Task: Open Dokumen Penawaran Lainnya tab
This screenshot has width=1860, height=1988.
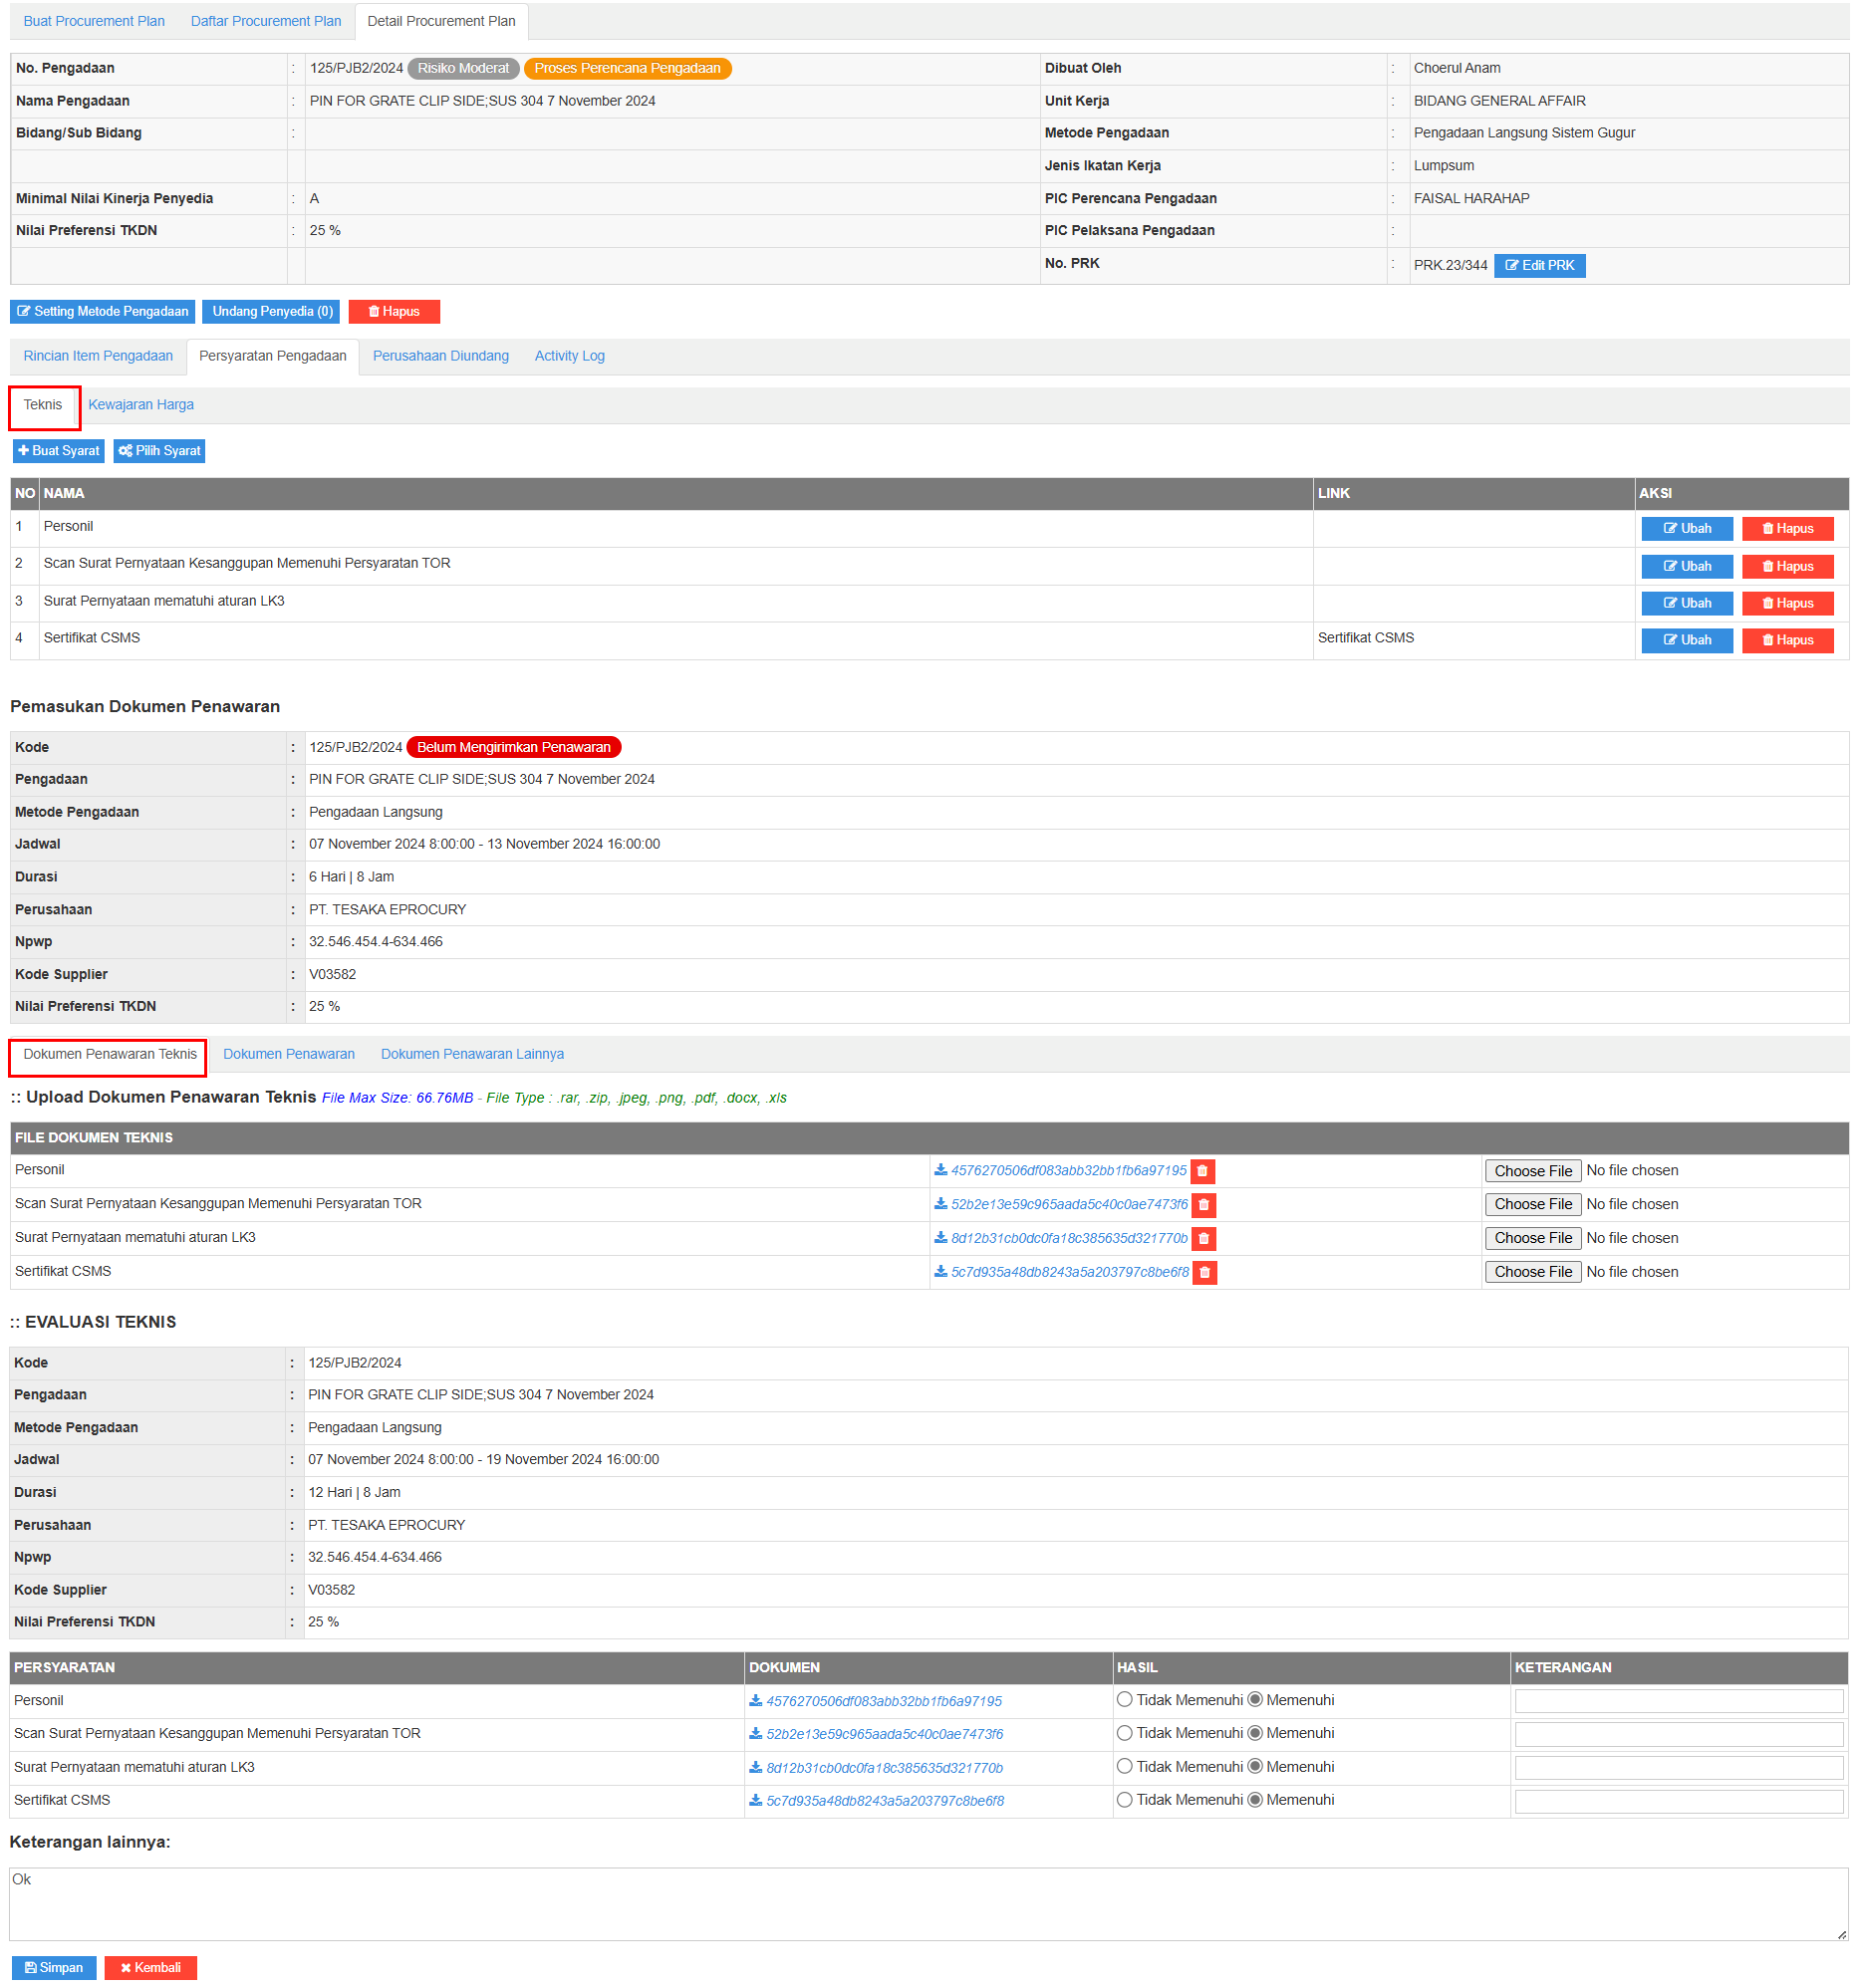Action: click(x=472, y=1054)
